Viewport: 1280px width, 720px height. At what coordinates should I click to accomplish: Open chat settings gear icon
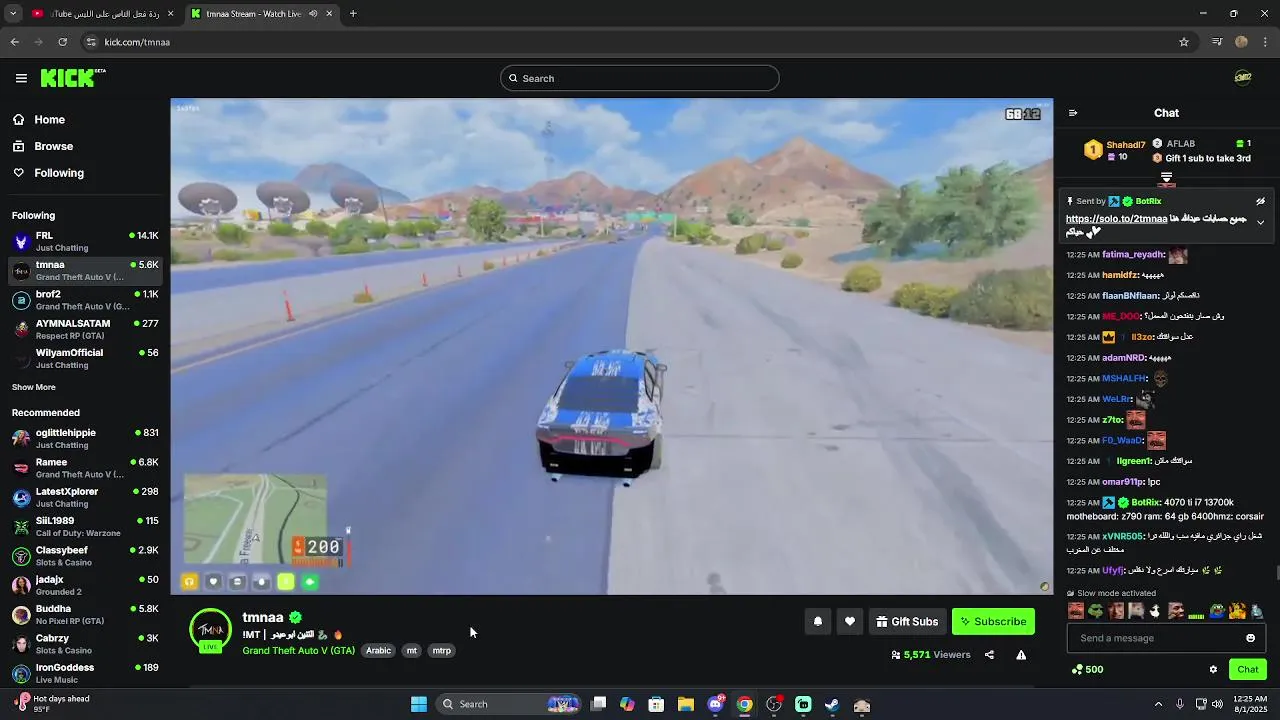coord(1213,669)
